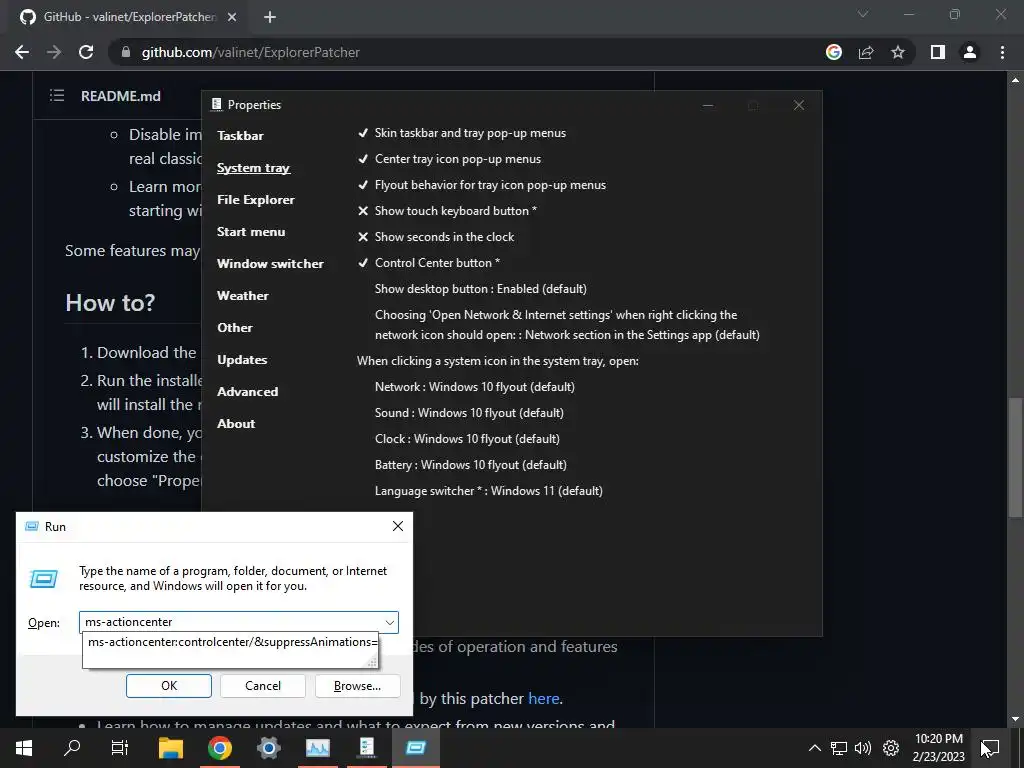The height and width of the screenshot is (768, 1024).
Task: Open README.md table of contents icon
Action: (x=57, y=96)
